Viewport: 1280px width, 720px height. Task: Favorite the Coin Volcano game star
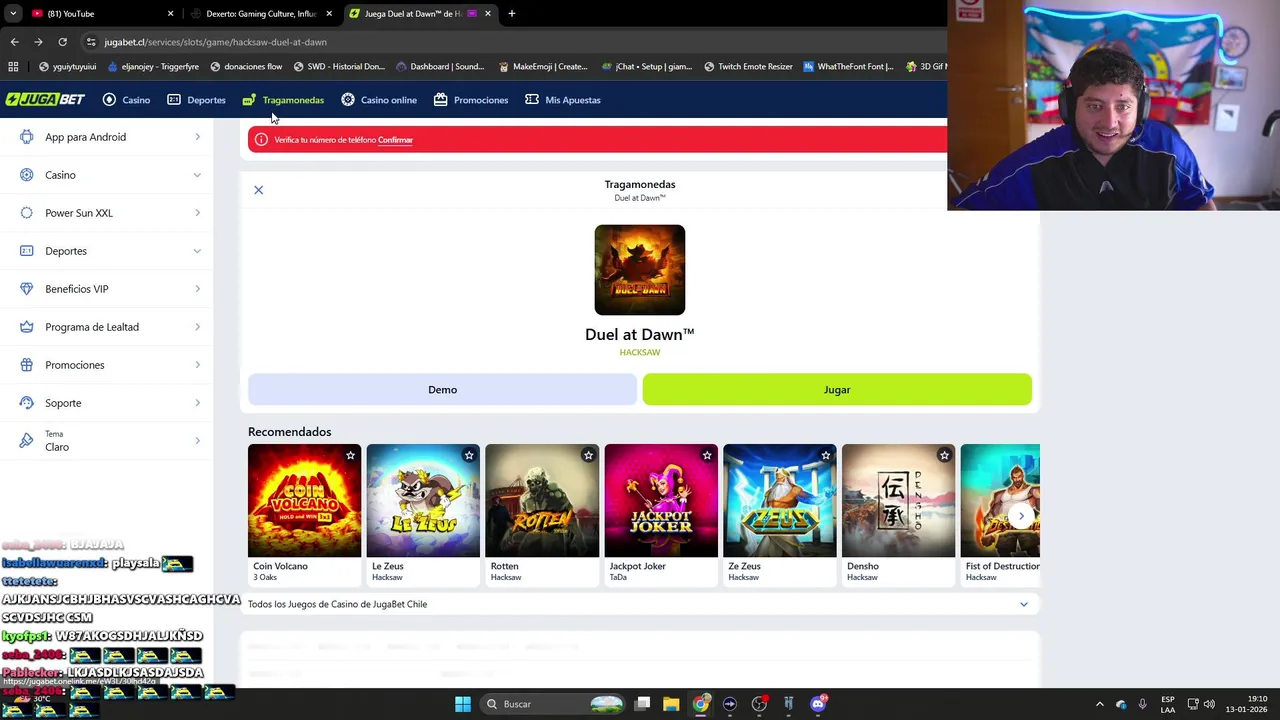(x=350, y=455)
